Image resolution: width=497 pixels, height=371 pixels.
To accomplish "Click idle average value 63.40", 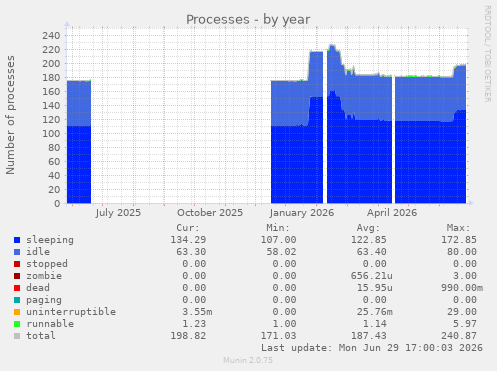I will (x=372, y=252).
